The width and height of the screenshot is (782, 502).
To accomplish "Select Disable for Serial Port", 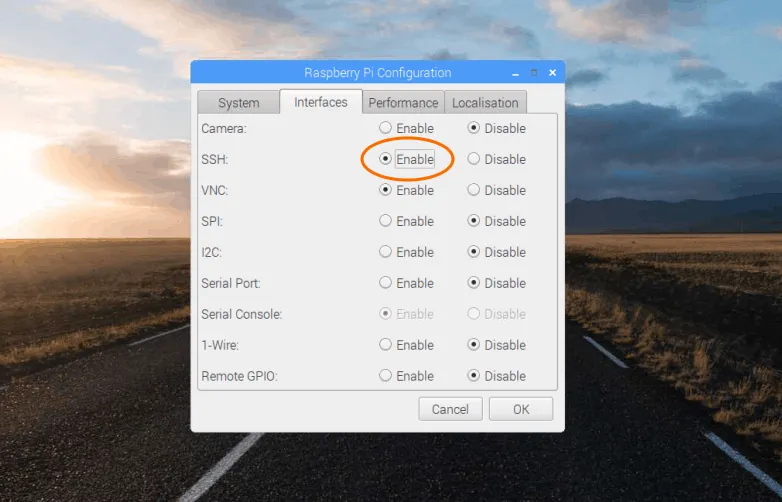I will pos(496,283).
